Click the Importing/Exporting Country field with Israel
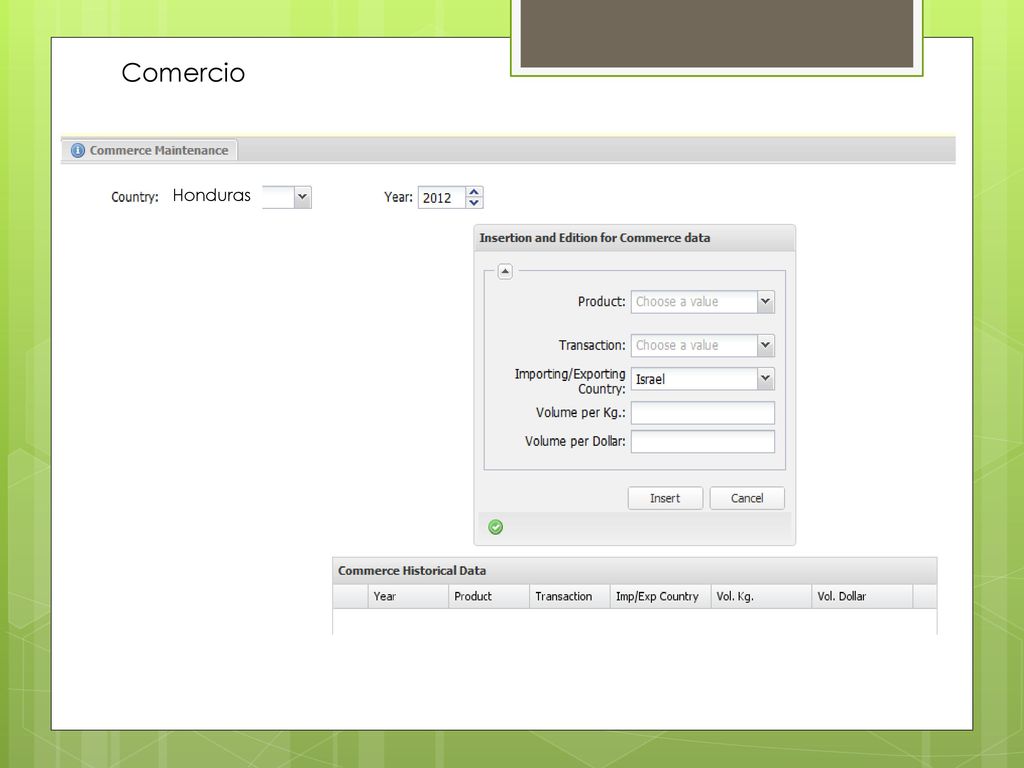Image resolution: width=1024 pixels, height=768 pixels. pos(694,379)
